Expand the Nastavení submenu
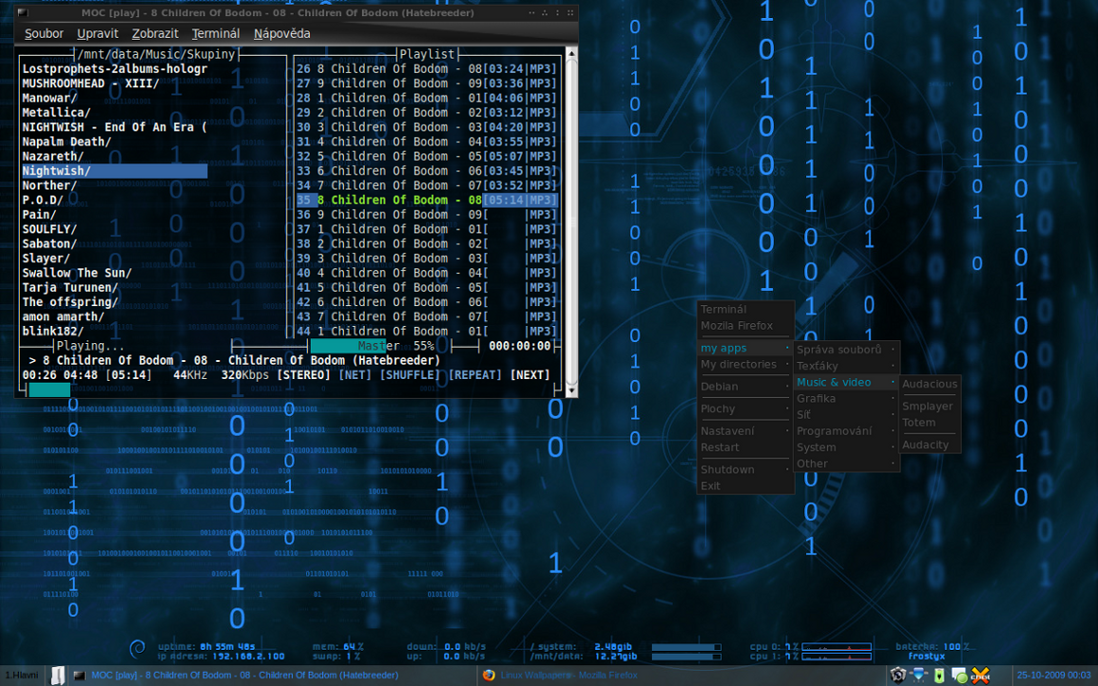The image size is (1098, 686). click(x=745, y=431)
